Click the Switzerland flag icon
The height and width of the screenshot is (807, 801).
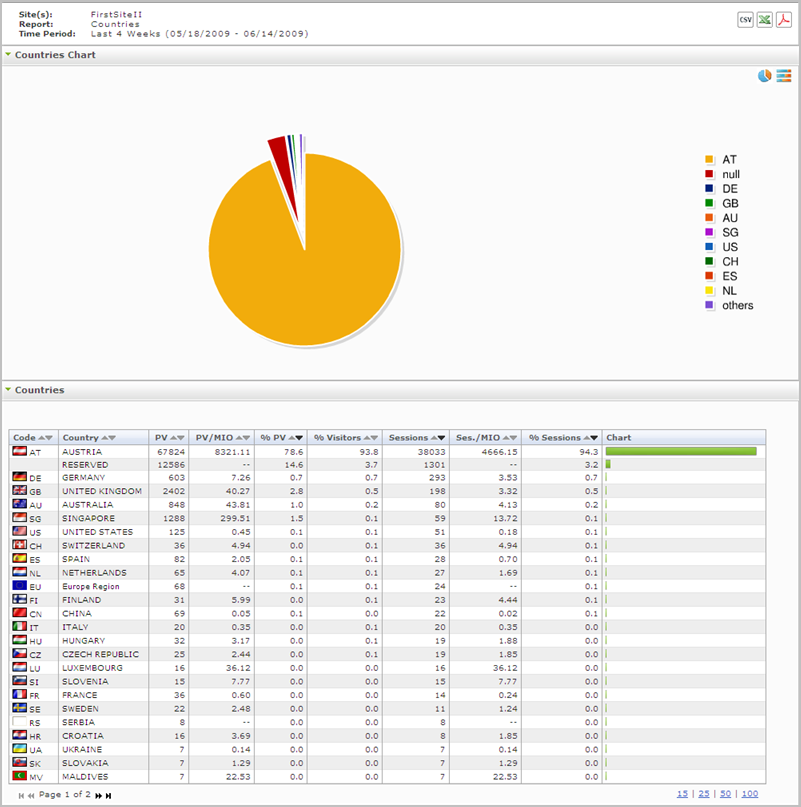(x=20, y=545)
